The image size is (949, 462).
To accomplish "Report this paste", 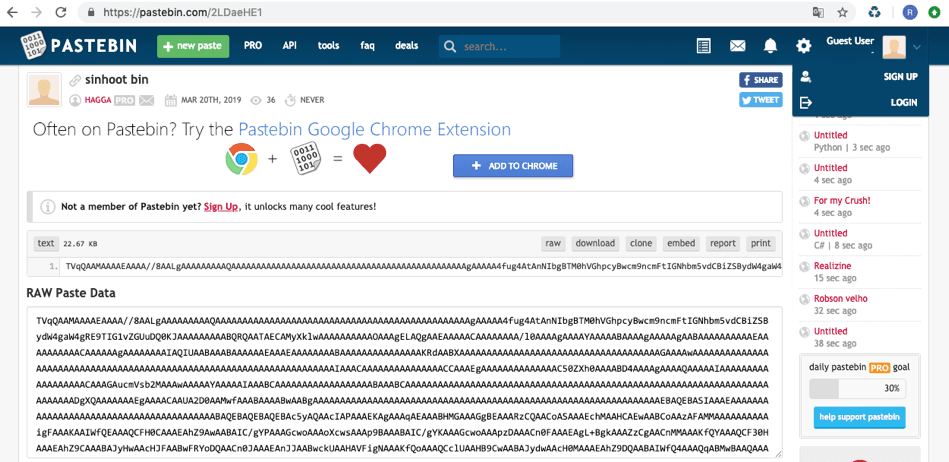I will (723, 243).
